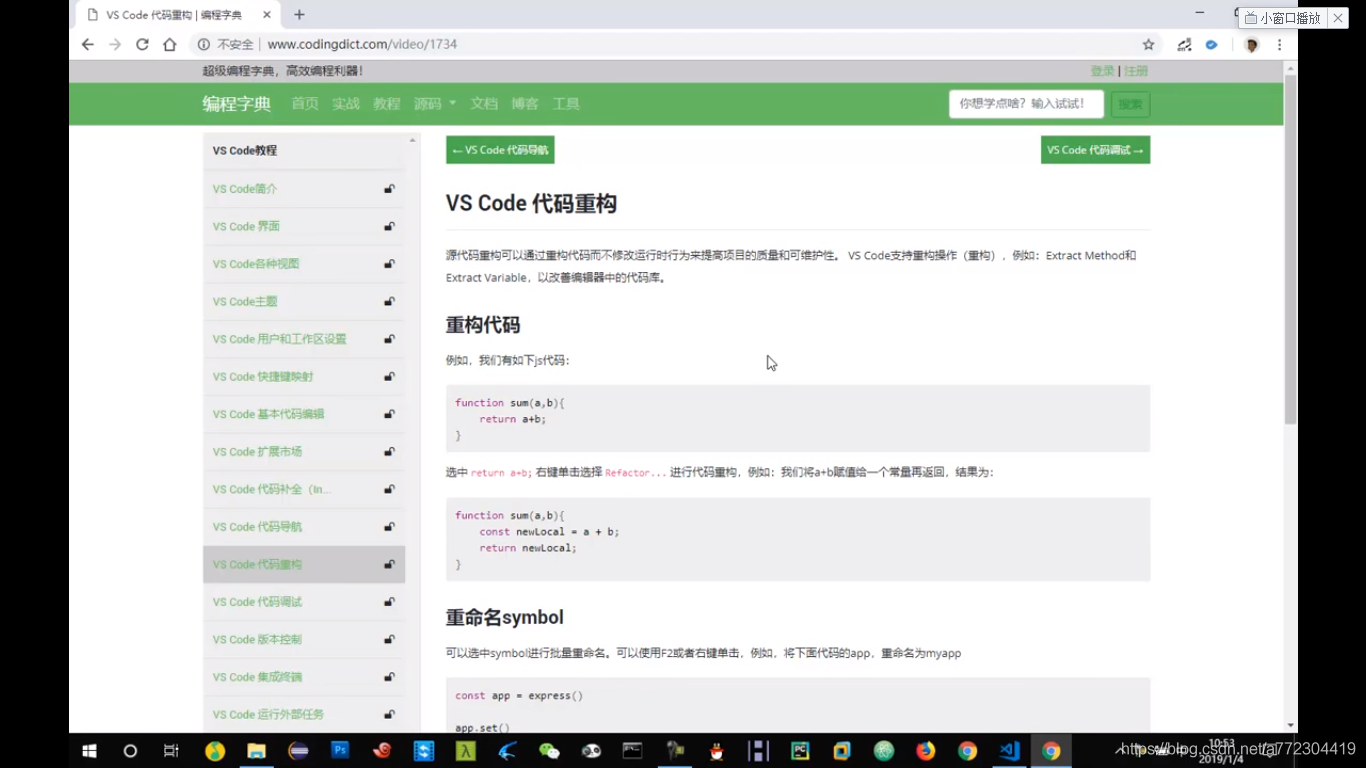The image size is (1366, 768).
Task: Click the lock icon beside VS Code 界面
Action: 389,227
